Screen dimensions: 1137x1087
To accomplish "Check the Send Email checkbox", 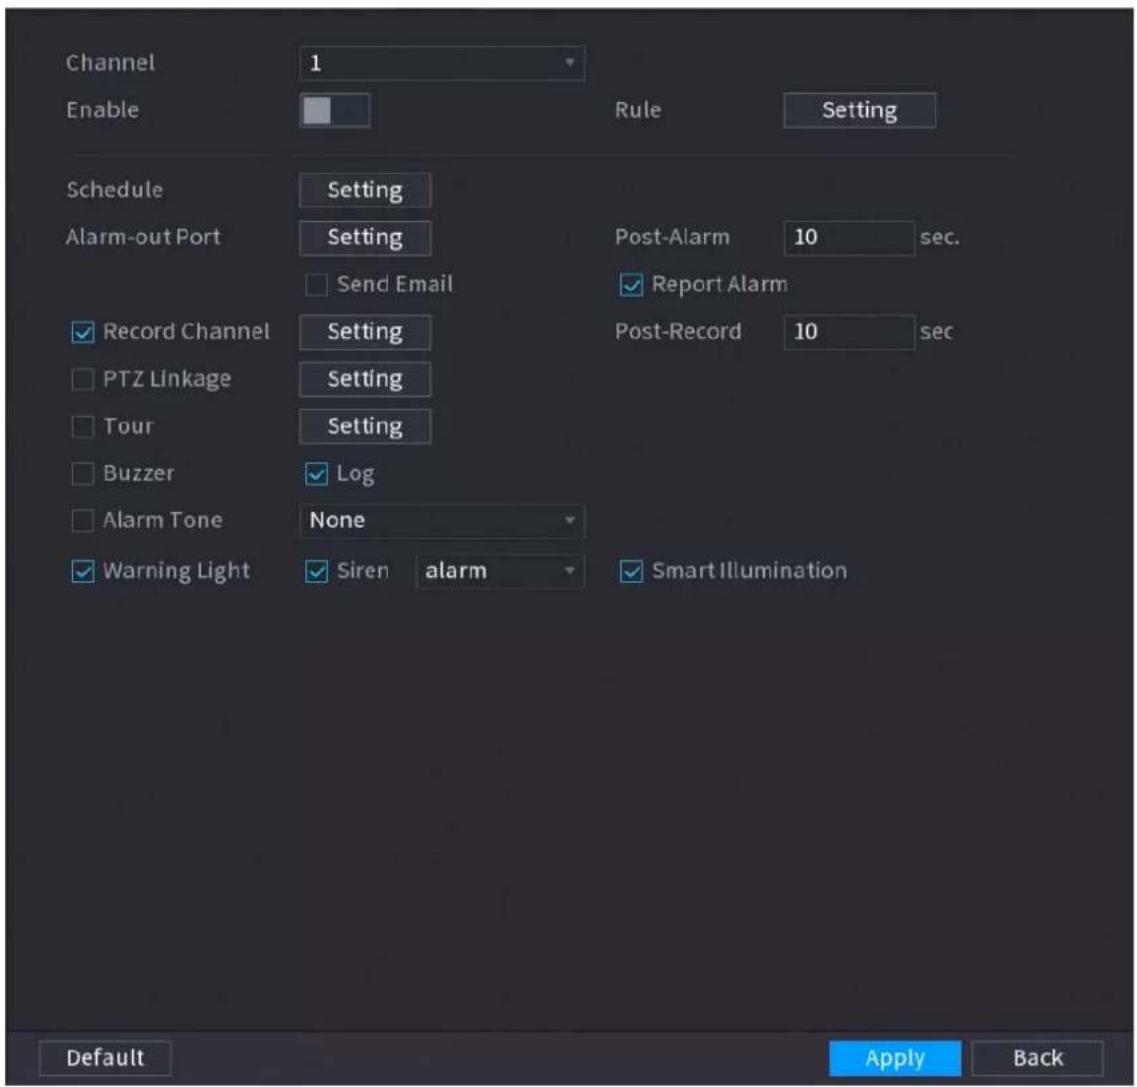I will tap(316, 285).
